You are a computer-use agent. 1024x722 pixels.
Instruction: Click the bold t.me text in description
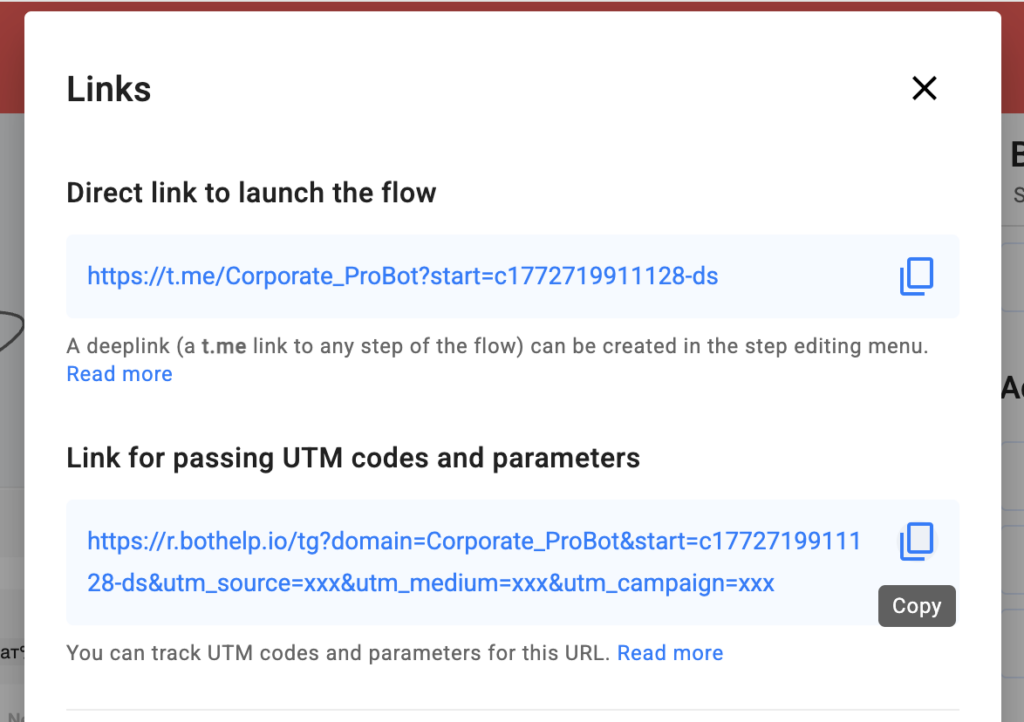pyautogui.click(x=225, y=347)
